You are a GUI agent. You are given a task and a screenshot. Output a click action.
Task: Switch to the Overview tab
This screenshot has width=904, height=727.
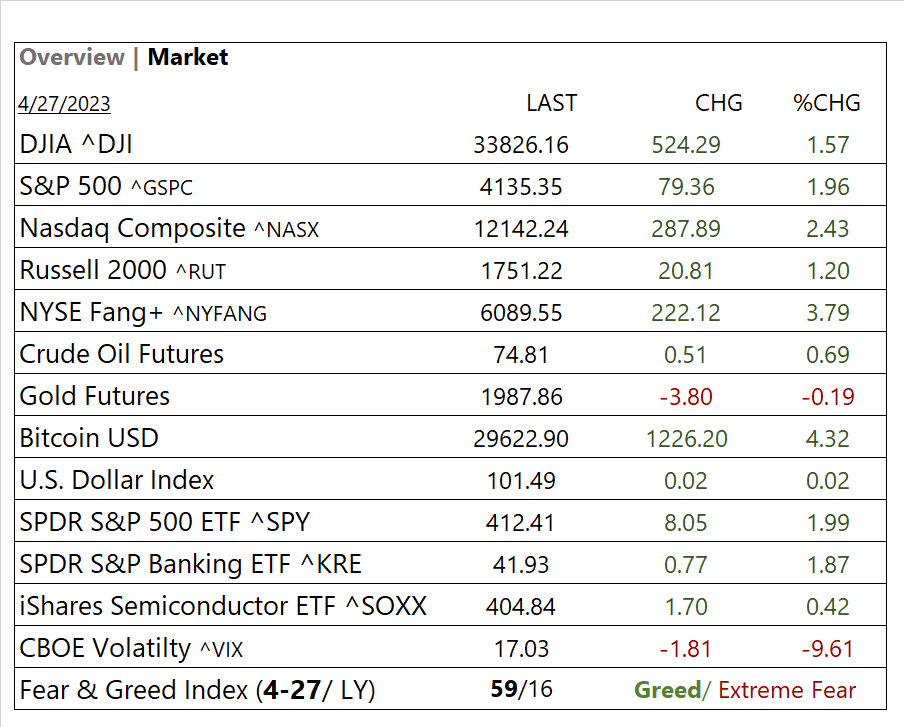pyautogui.click(x=72, y=58)
